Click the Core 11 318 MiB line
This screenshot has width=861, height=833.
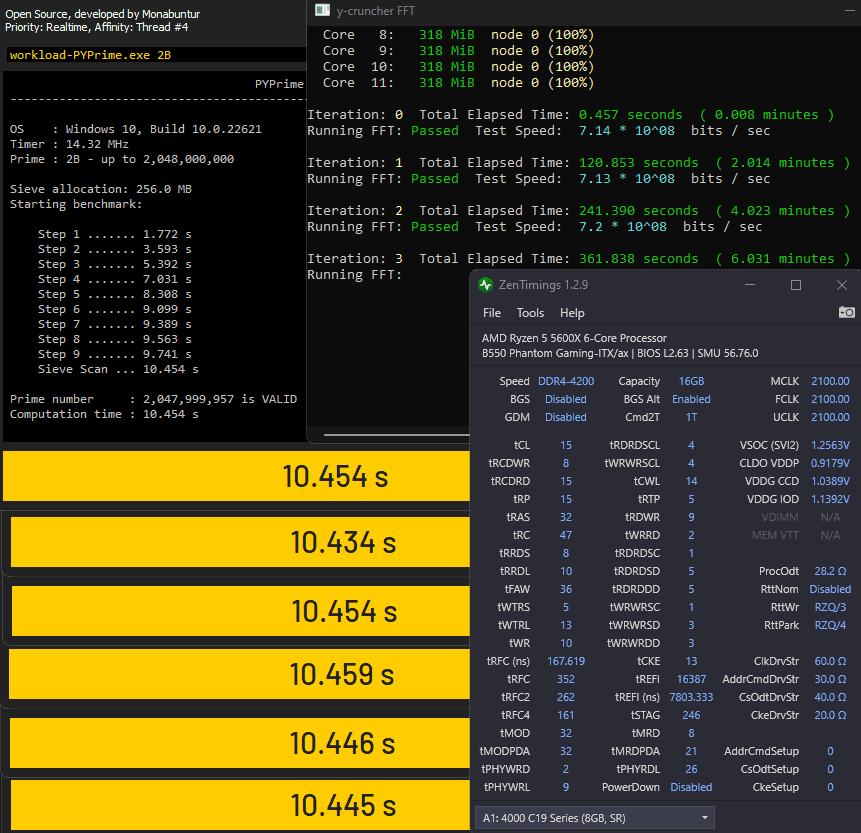pos(458,83)
